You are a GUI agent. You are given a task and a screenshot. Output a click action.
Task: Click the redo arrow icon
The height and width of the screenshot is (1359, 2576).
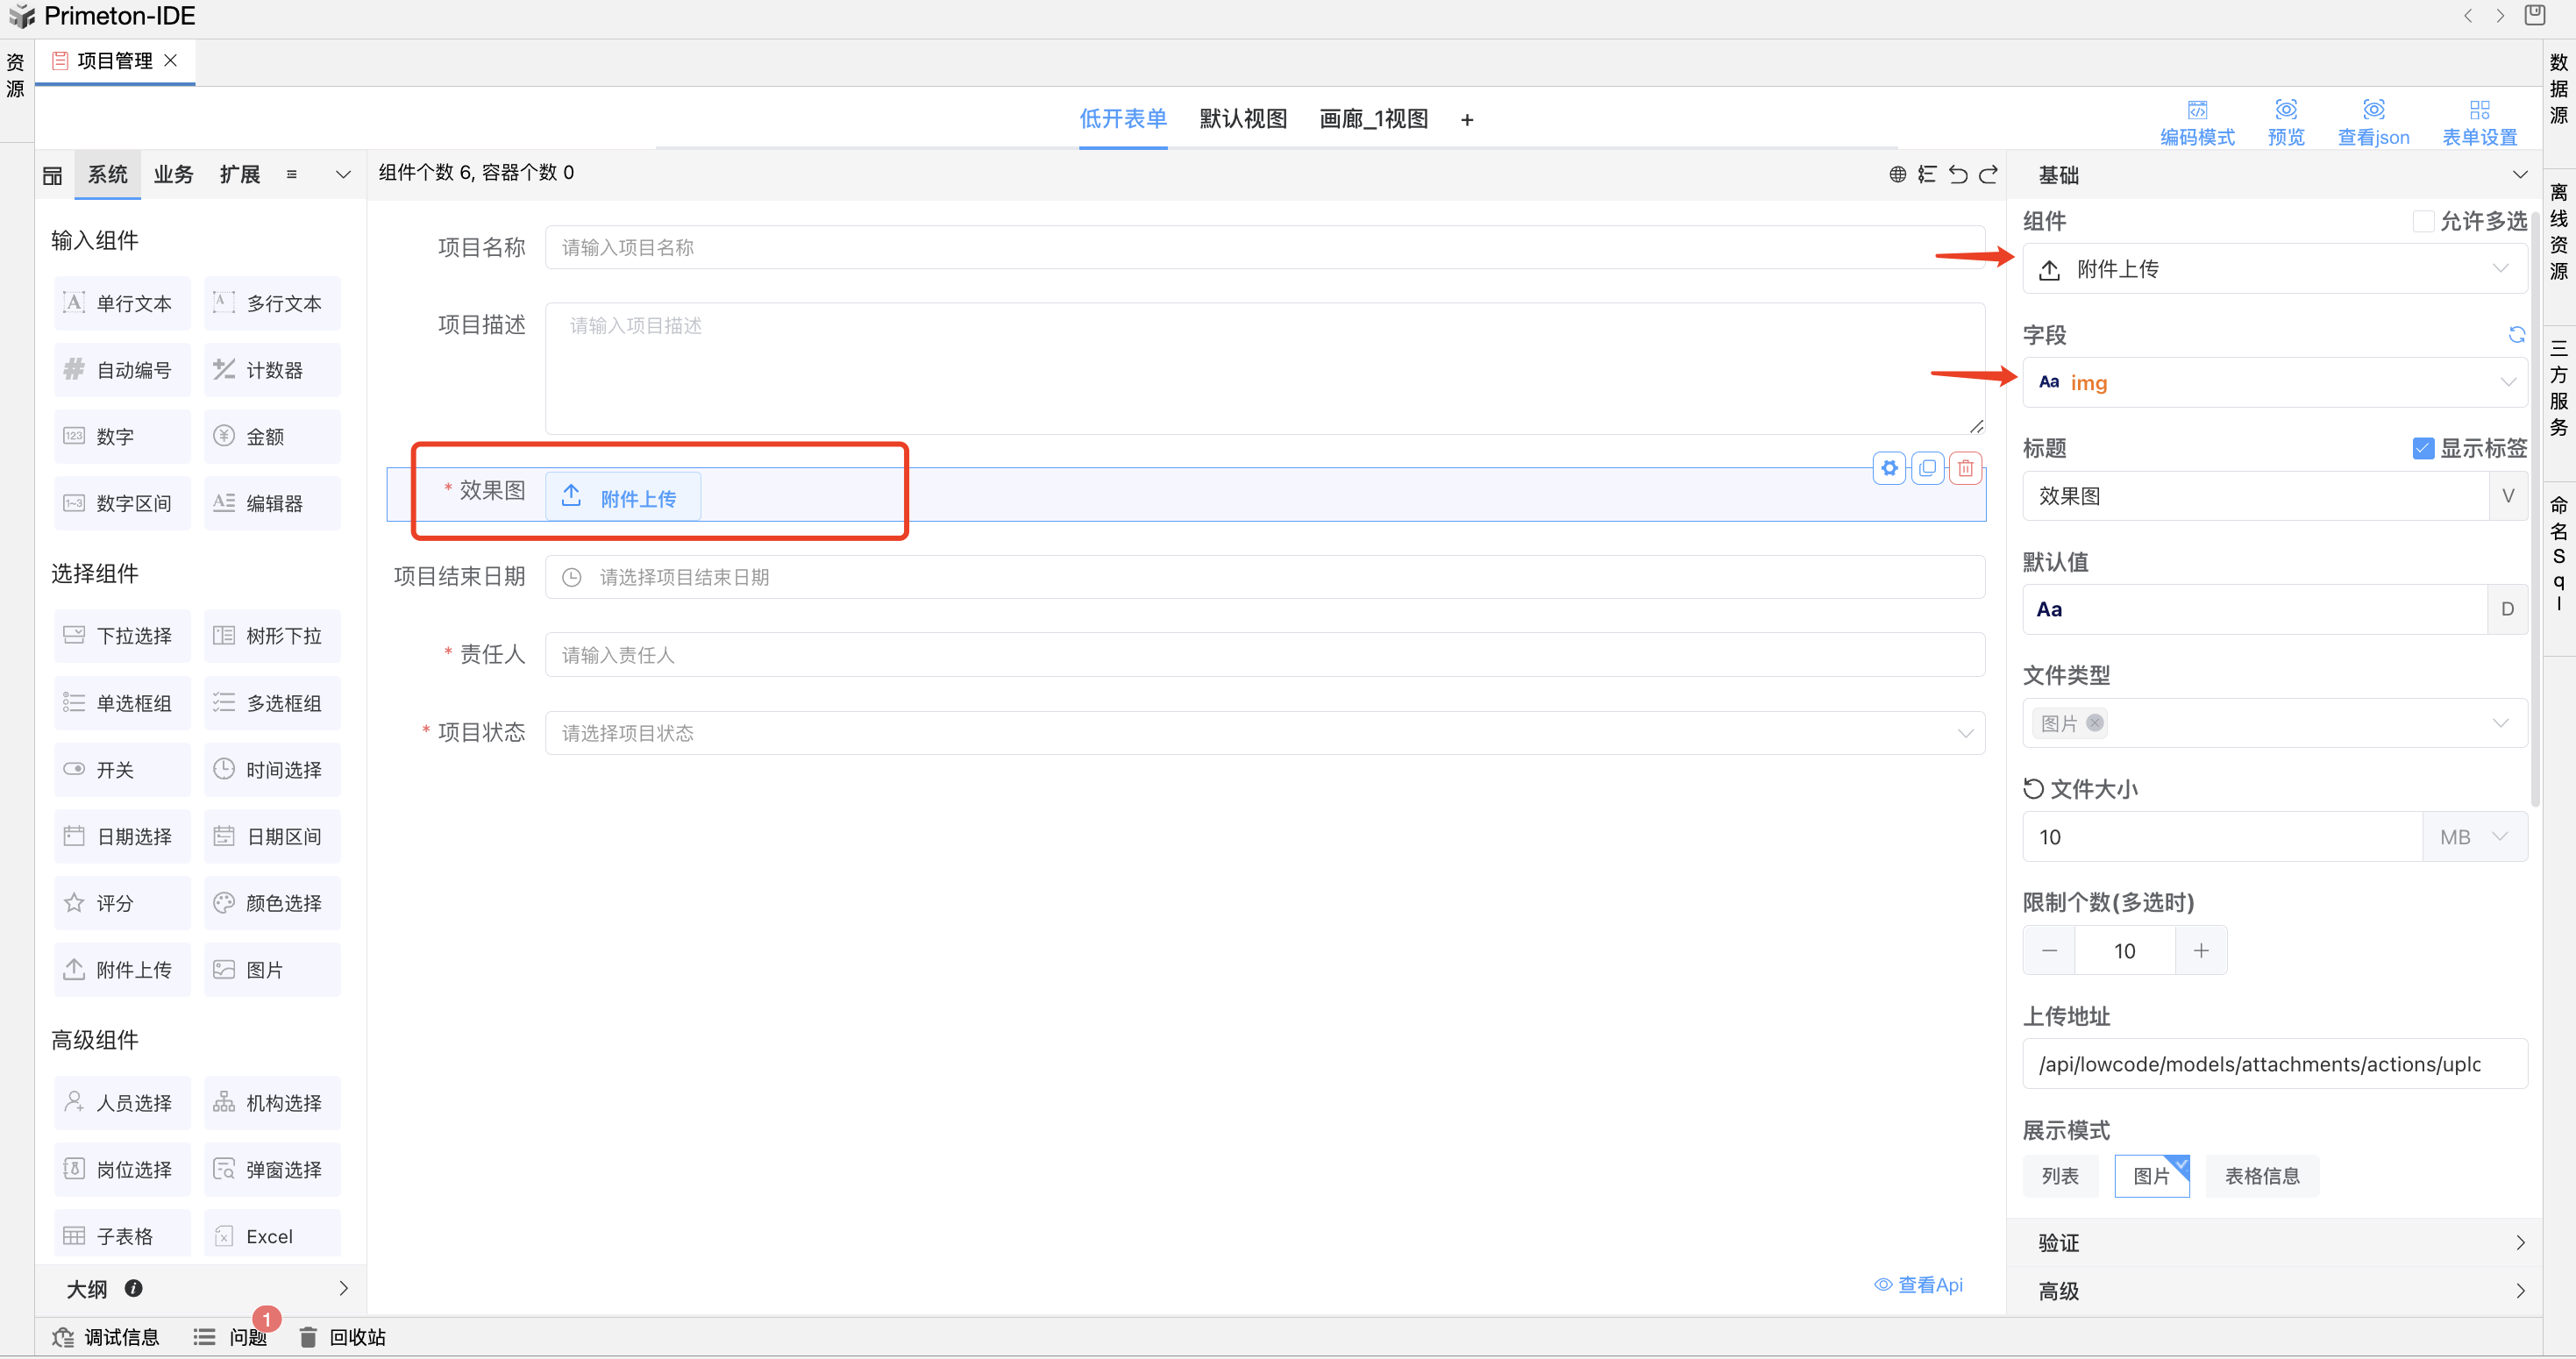[1989, 174]
